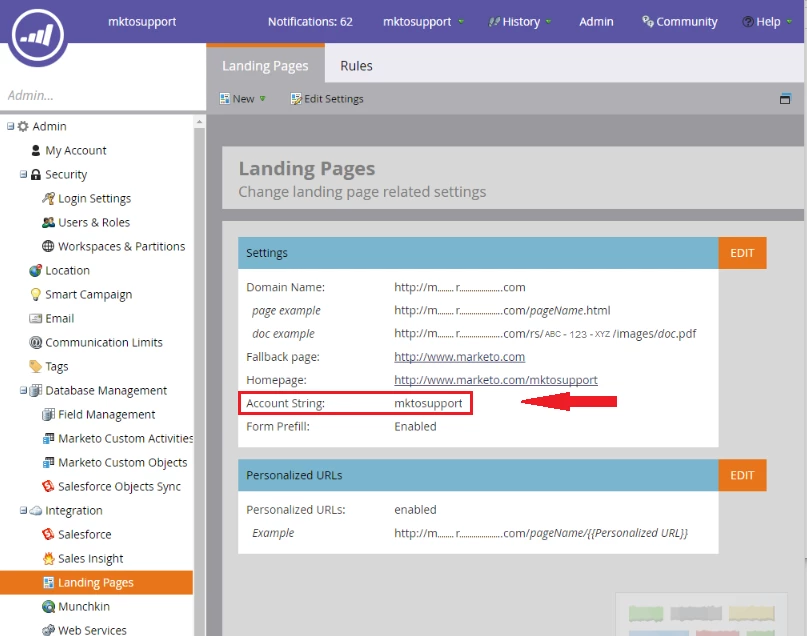Click the tree scrollbar up arrow
Viewport: 807px width, 636px height.
pos(199,122)
